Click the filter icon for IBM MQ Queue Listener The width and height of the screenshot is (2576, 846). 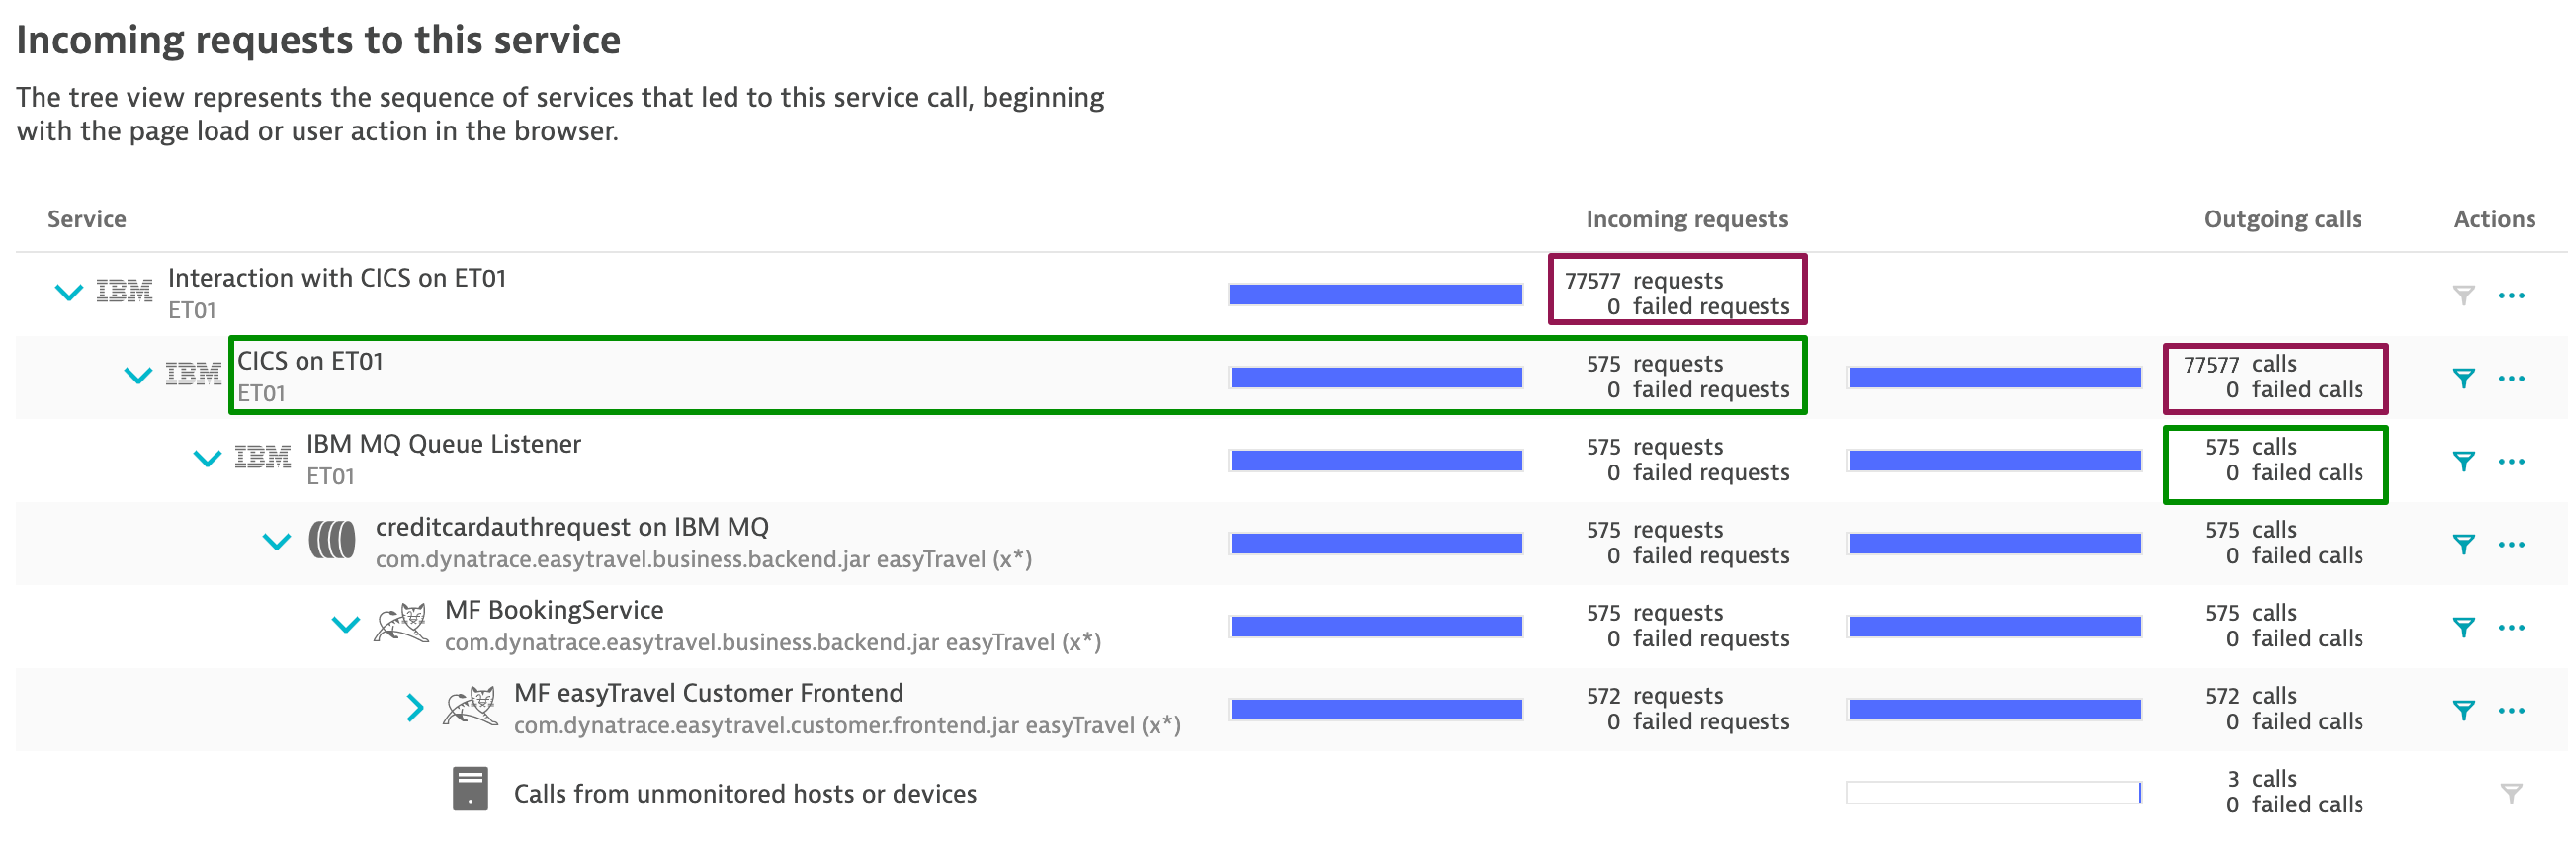pos(2463,461)
